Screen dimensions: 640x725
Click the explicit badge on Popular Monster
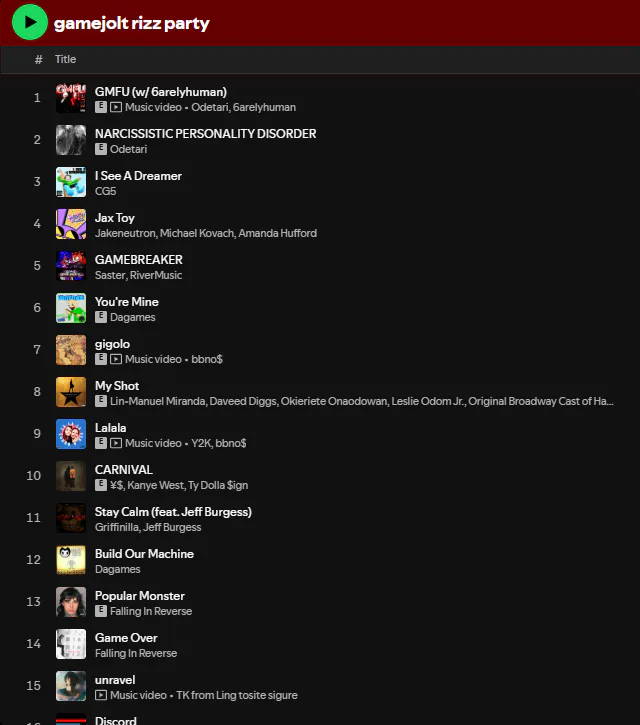click(101, 611)
